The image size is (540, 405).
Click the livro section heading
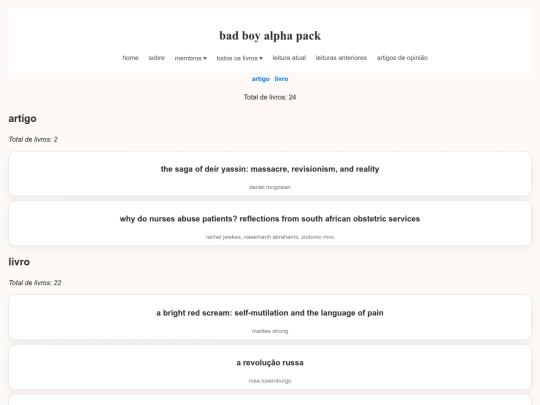pos(19,262)
